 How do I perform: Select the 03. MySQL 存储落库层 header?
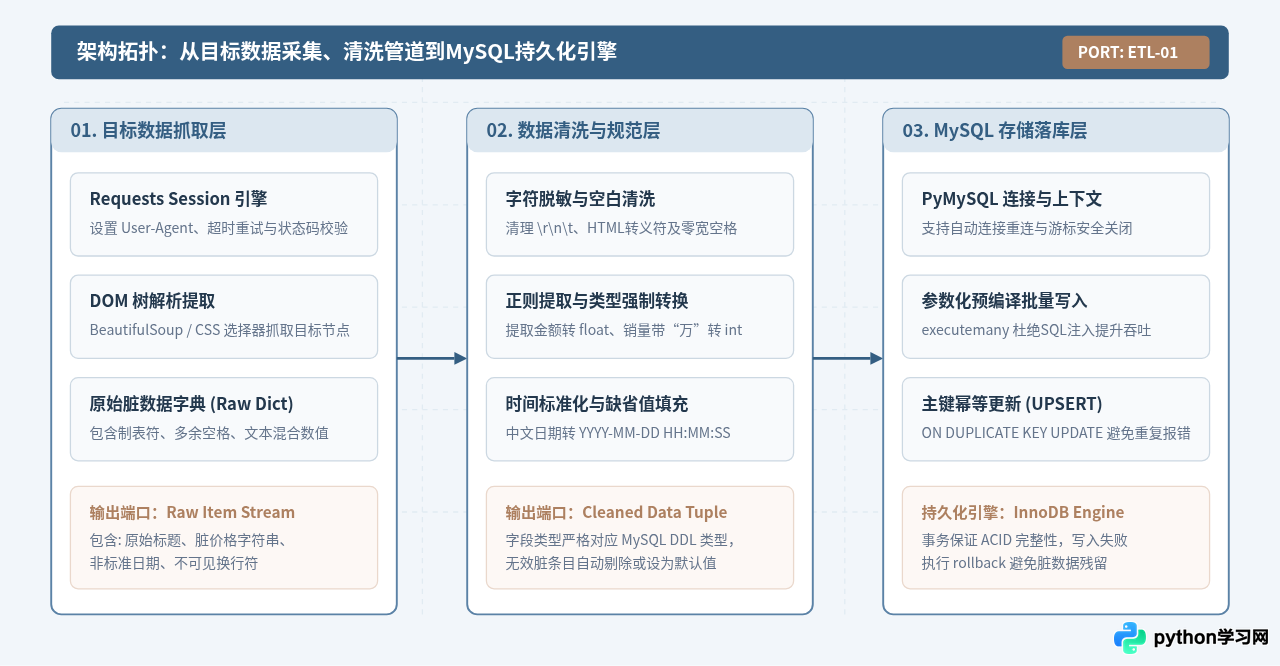tap(1056, 130)
